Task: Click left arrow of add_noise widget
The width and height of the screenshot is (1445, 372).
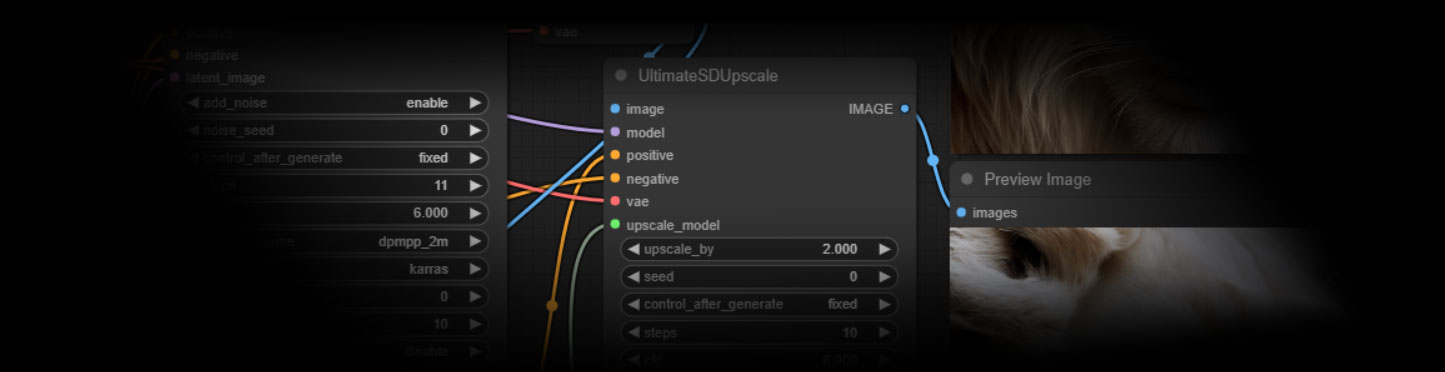Action: point(194,103)
